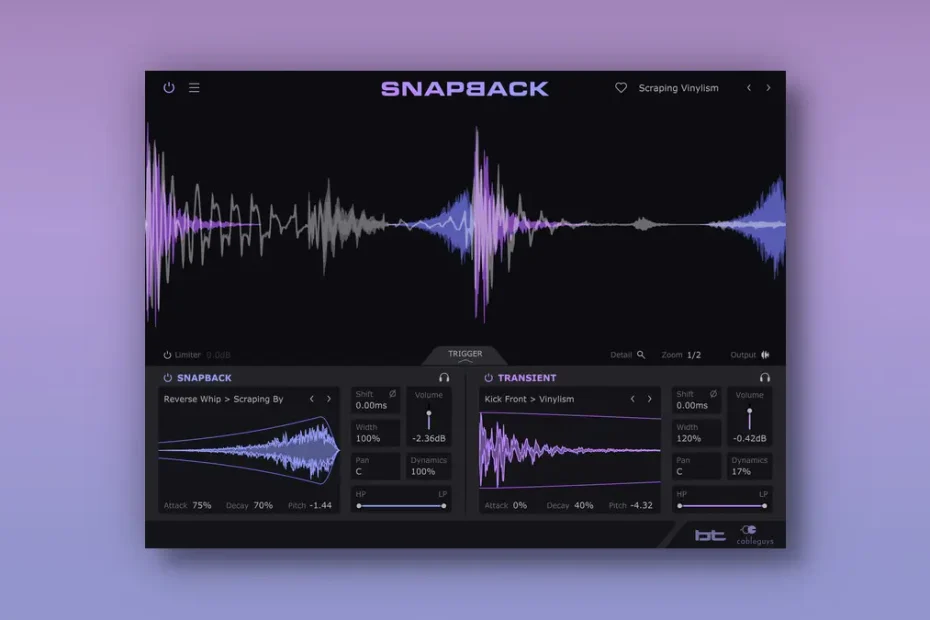Click the Transient Shift phase invert icon
The height and width of the screenshot is (620, 930).
pos(713,394)
